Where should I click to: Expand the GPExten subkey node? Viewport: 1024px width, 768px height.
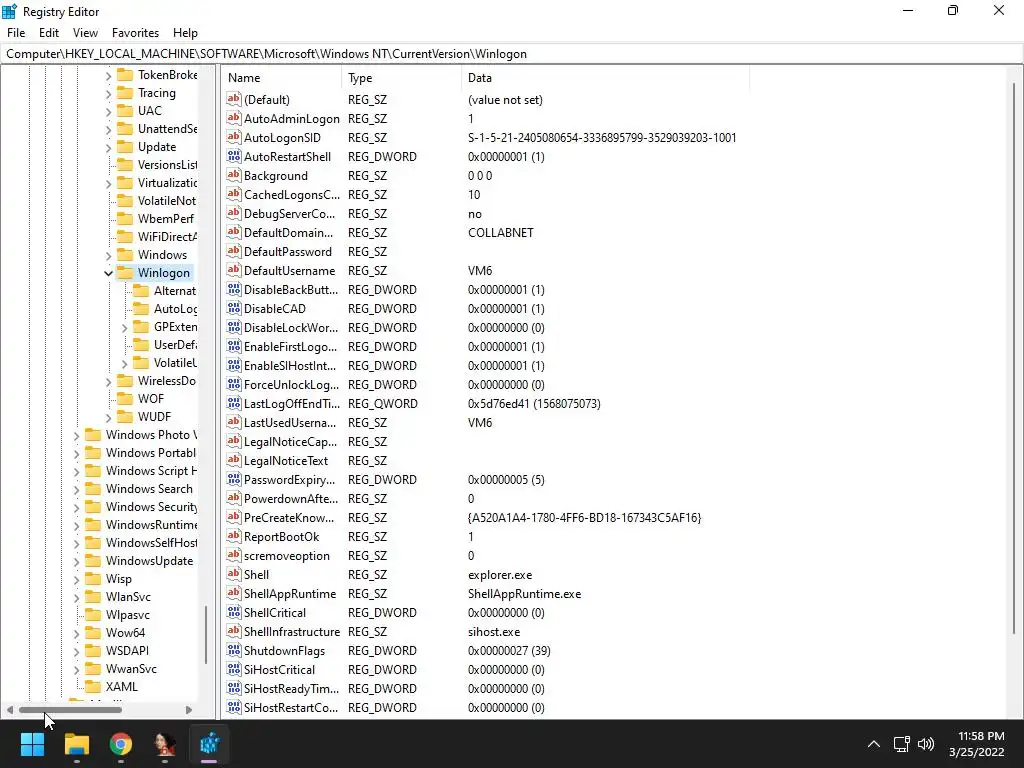click(x=124, y=327)
